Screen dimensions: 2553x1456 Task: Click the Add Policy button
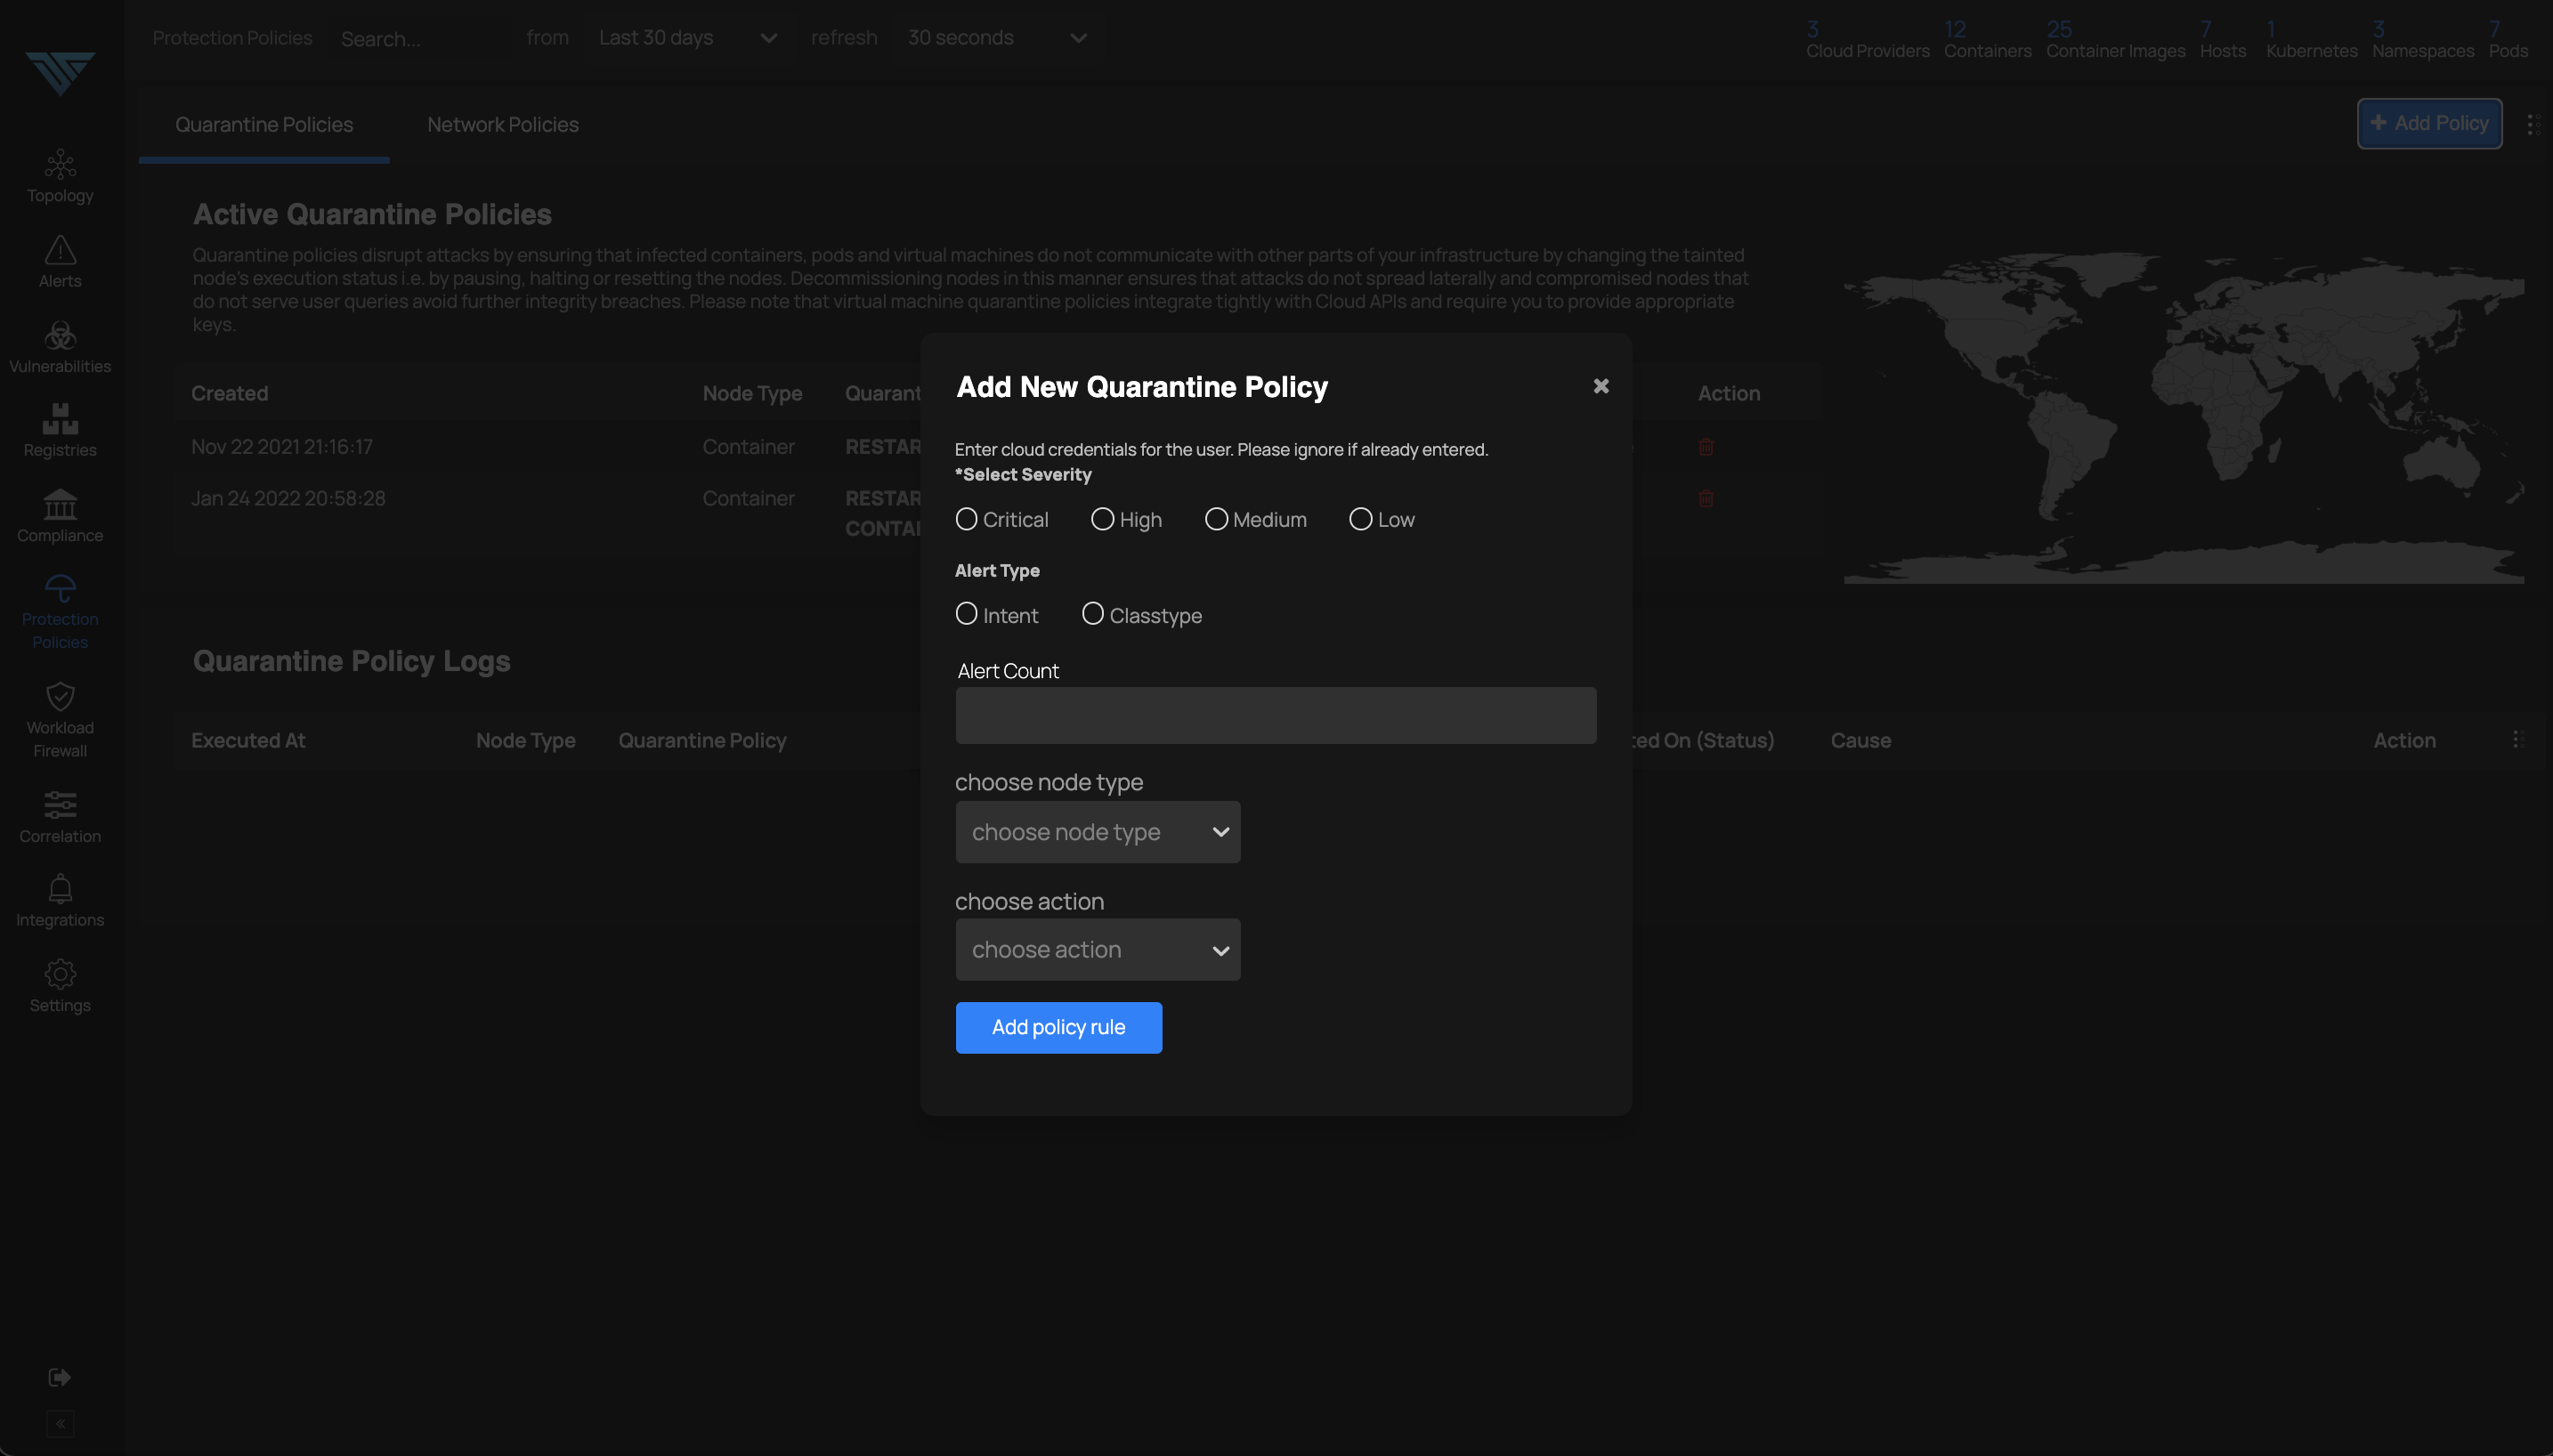click(2430, 123)
